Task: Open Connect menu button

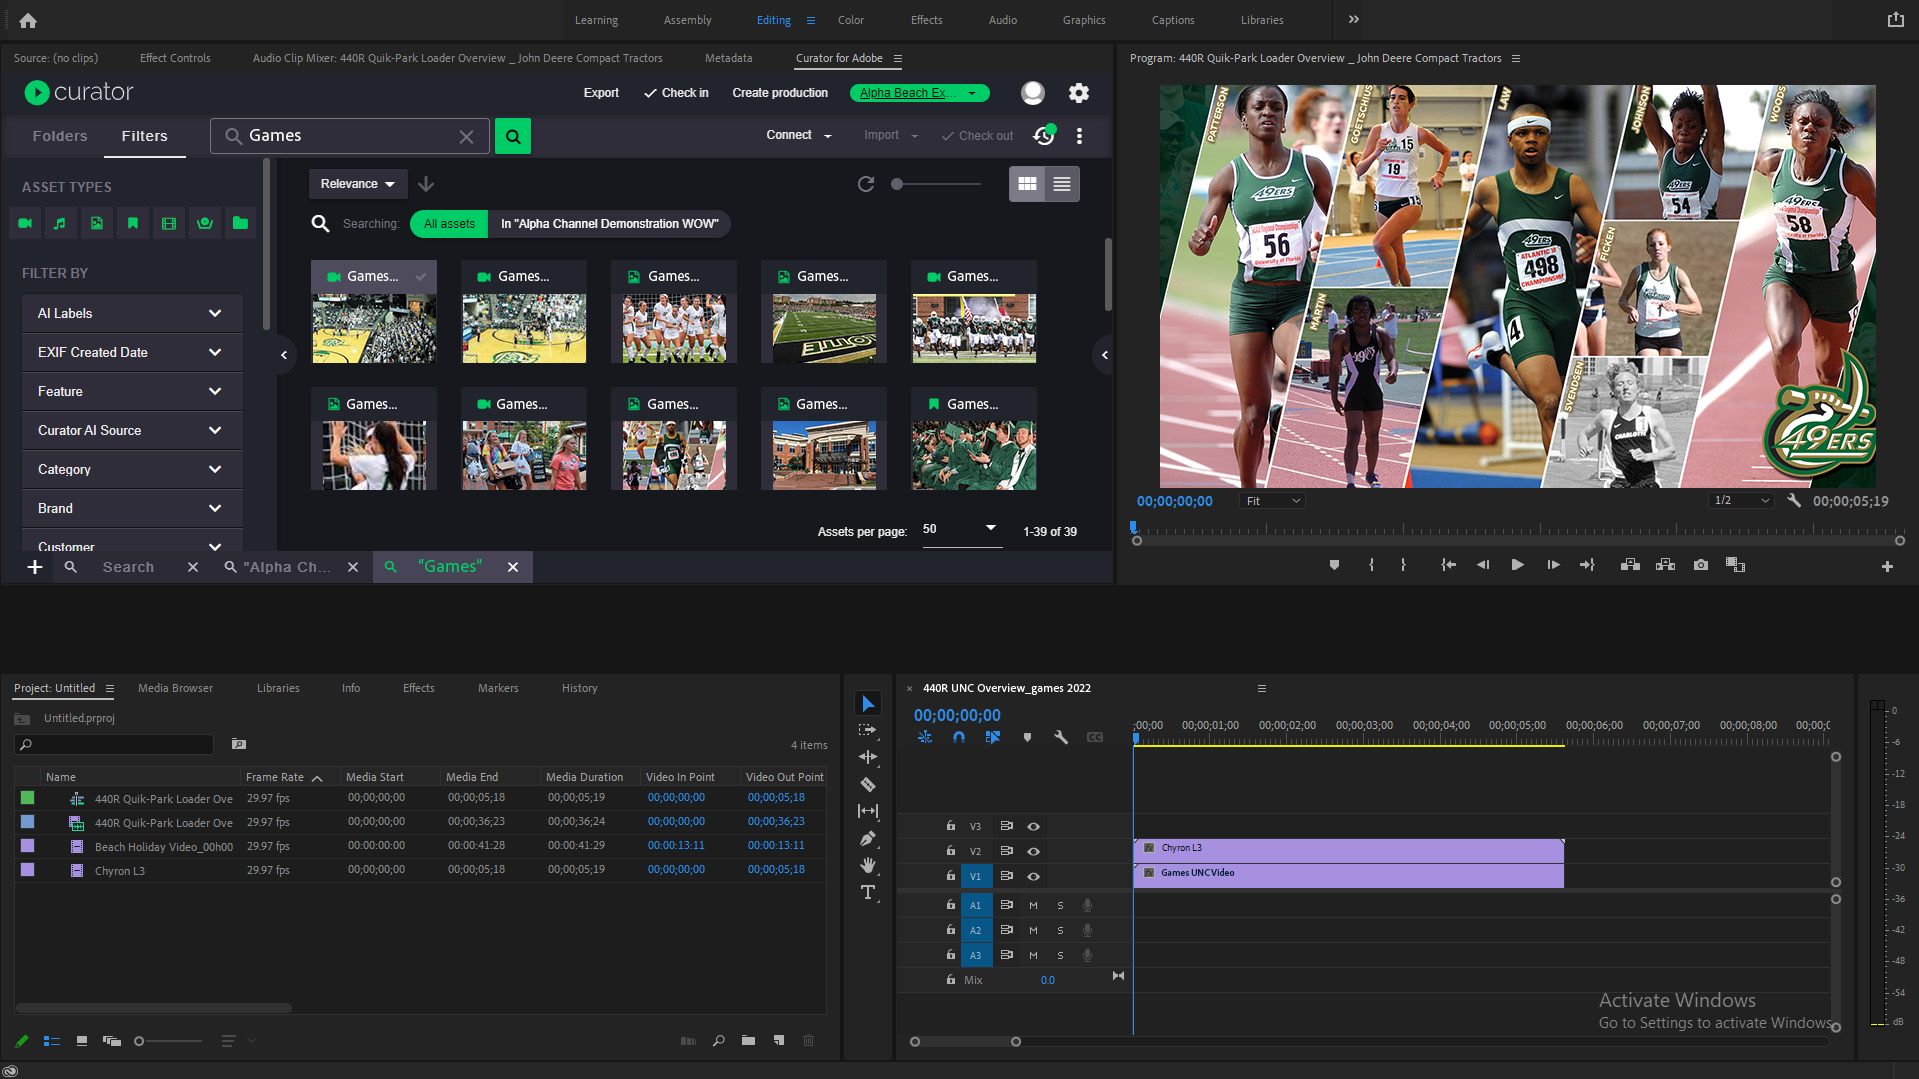Action: click(798, 135)
